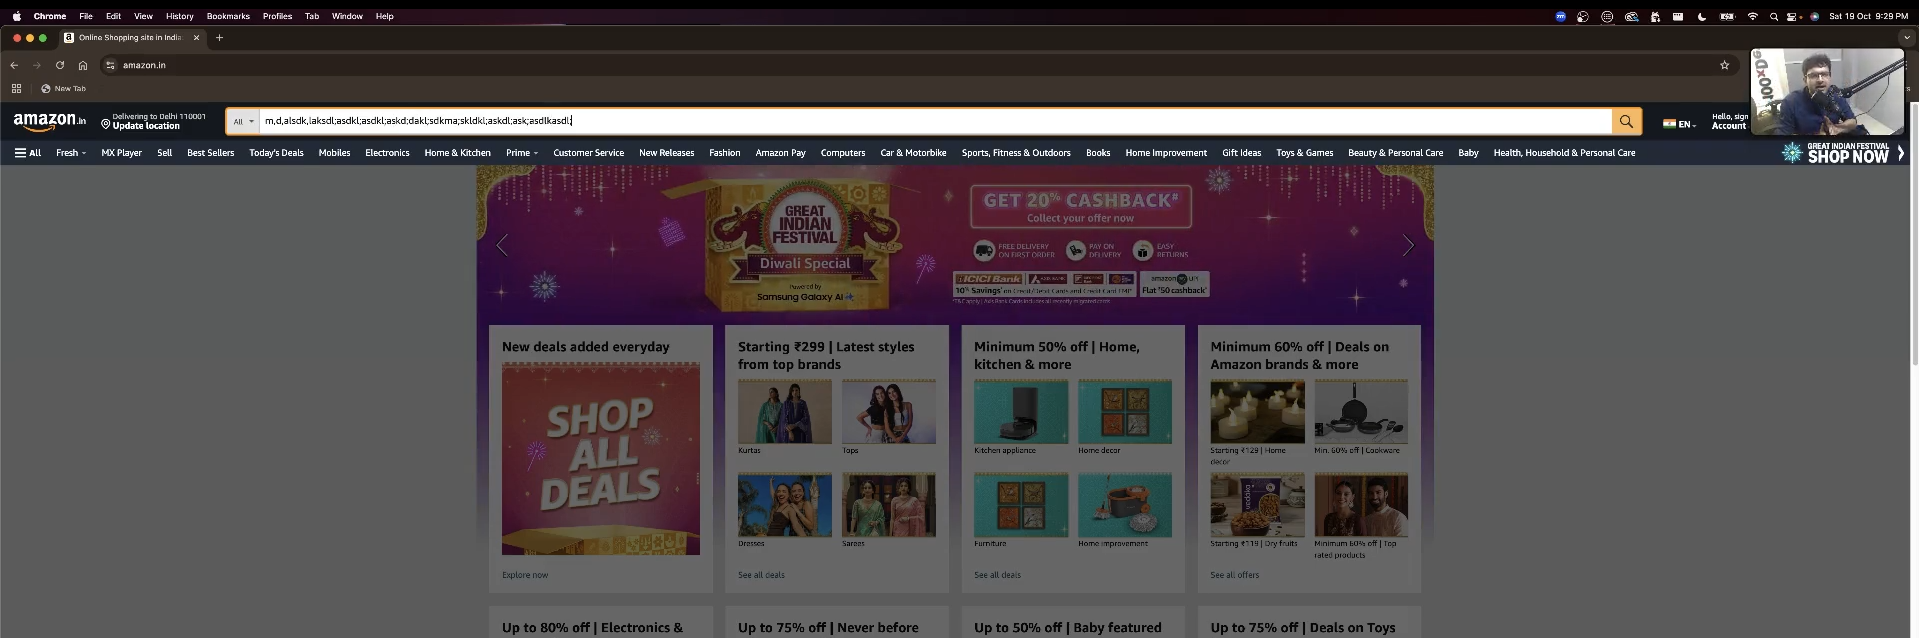Click See all offers link
This screenshot has height=638, width=1919.
point(1234,575)
